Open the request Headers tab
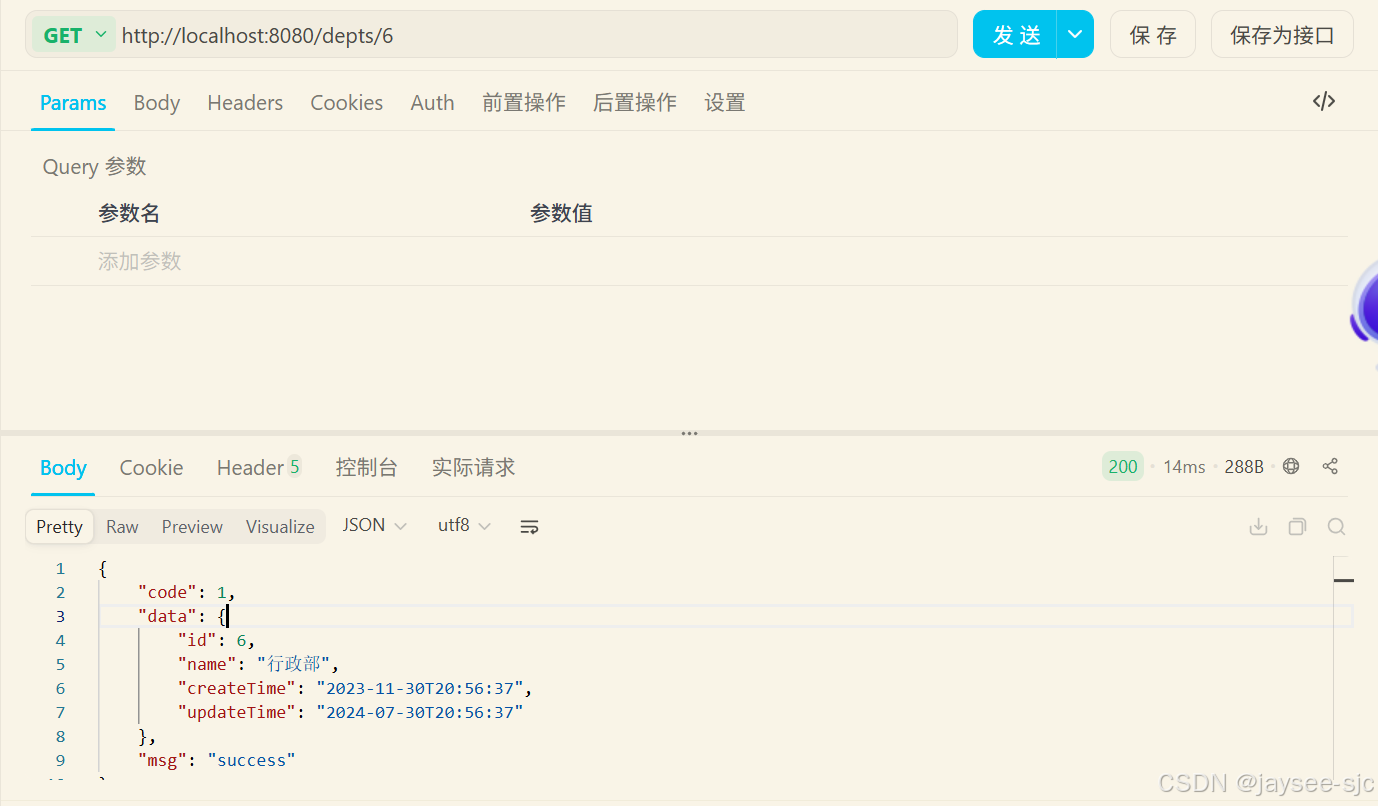The height and width of the screenshot is (806, 1378). [245, 103]
